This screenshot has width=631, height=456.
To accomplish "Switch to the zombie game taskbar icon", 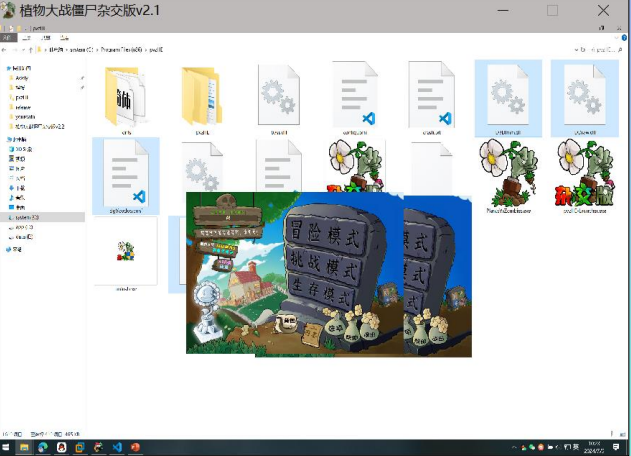I will coord(99,447).
